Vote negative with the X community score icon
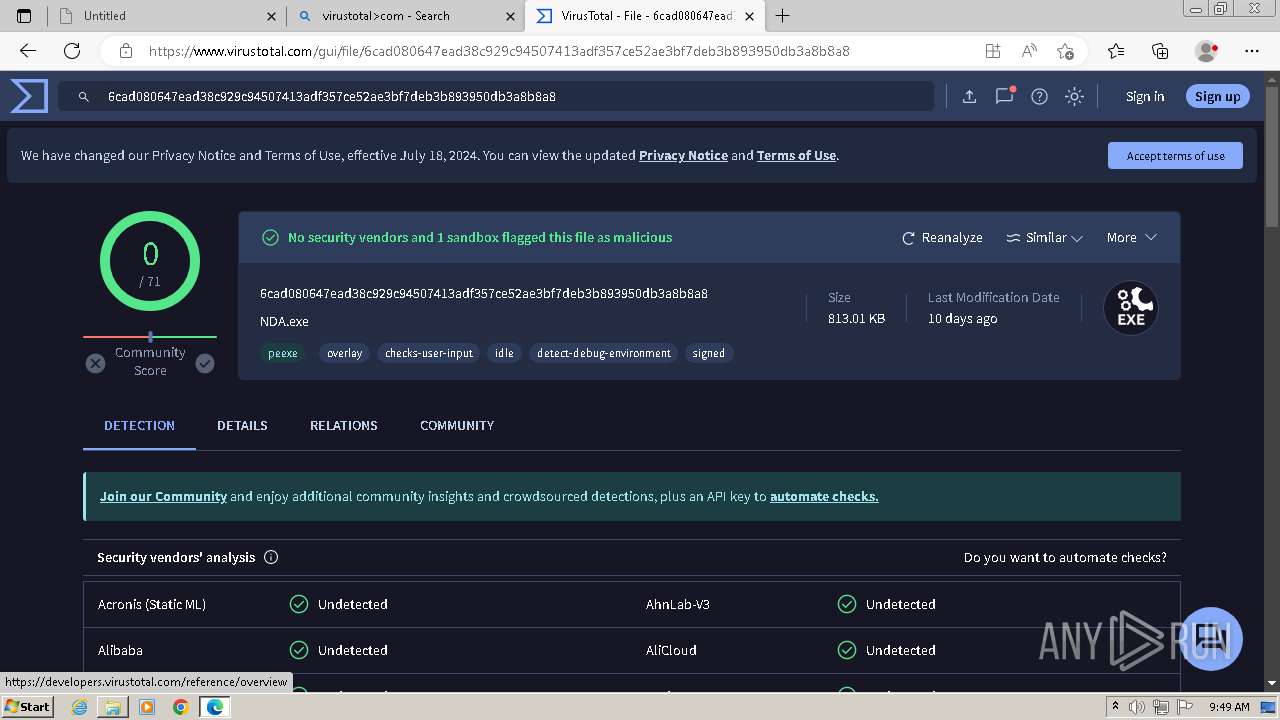Screen dimensions: 1280x720 (x=95, y=363)
